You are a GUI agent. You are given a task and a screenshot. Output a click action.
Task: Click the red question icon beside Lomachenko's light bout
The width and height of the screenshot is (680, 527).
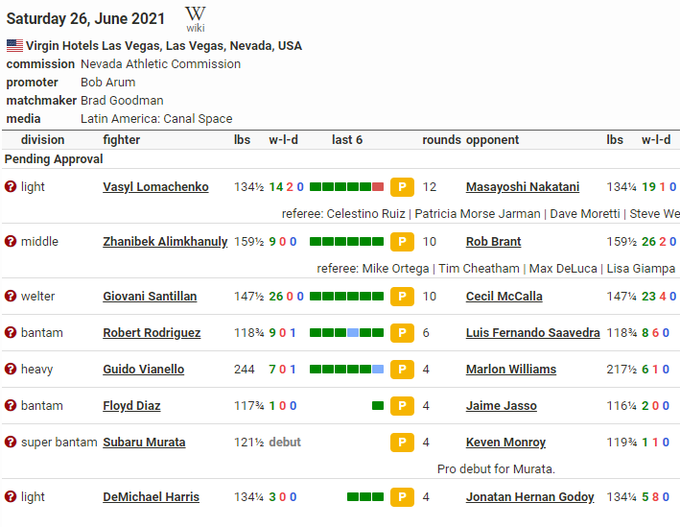pos(11,187)
